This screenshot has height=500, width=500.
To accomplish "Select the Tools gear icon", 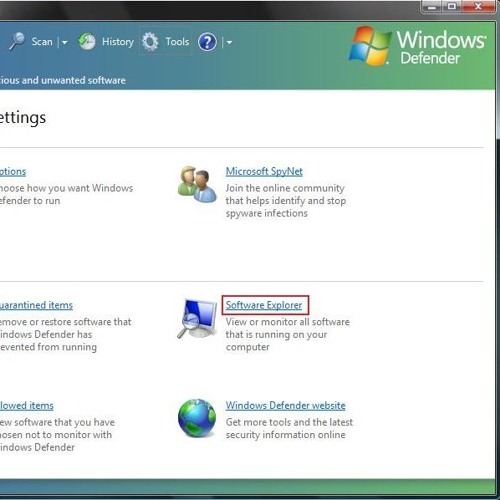I will (150, 42).
